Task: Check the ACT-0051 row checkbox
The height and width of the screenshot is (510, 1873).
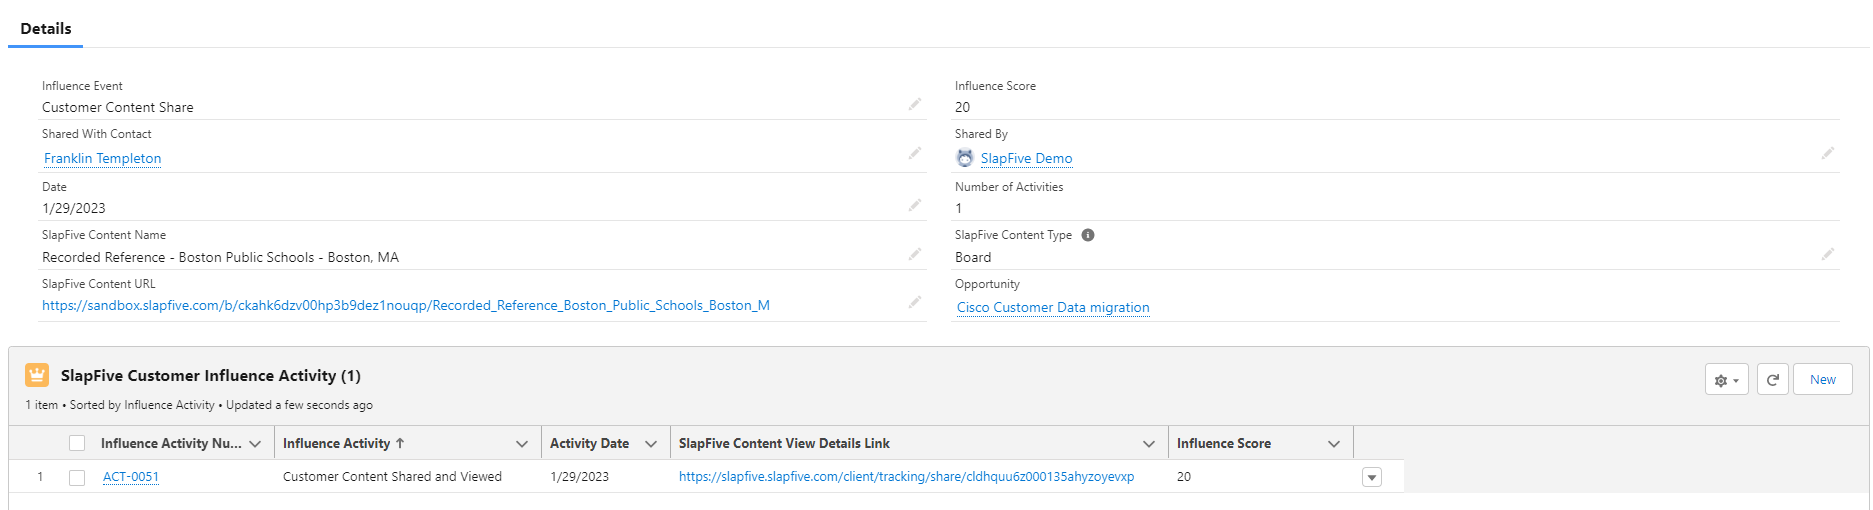Action: click(x=77, y=477)
